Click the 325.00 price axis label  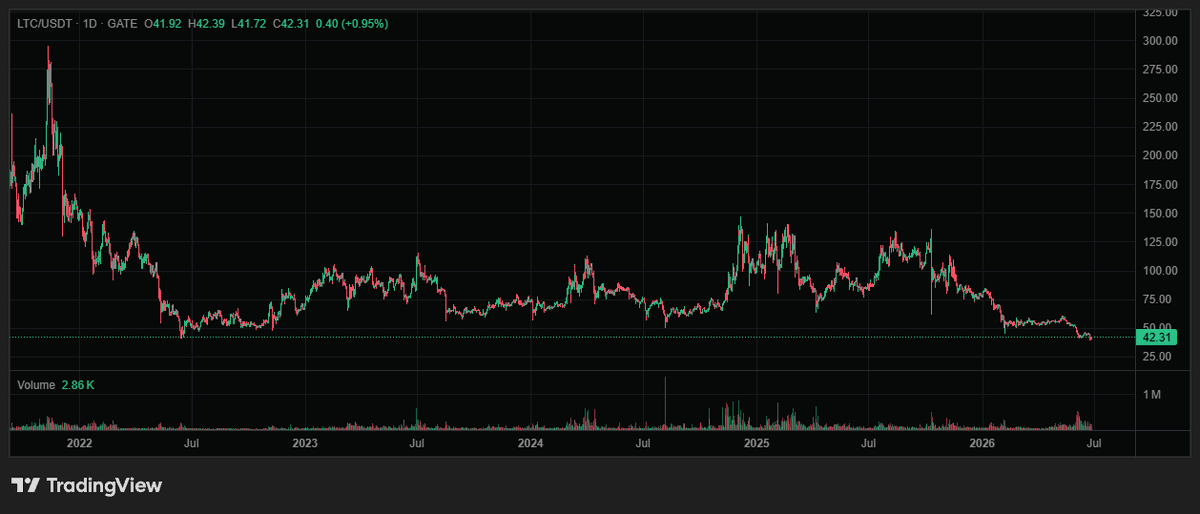pyautogui.click(x=1159, y=12)
